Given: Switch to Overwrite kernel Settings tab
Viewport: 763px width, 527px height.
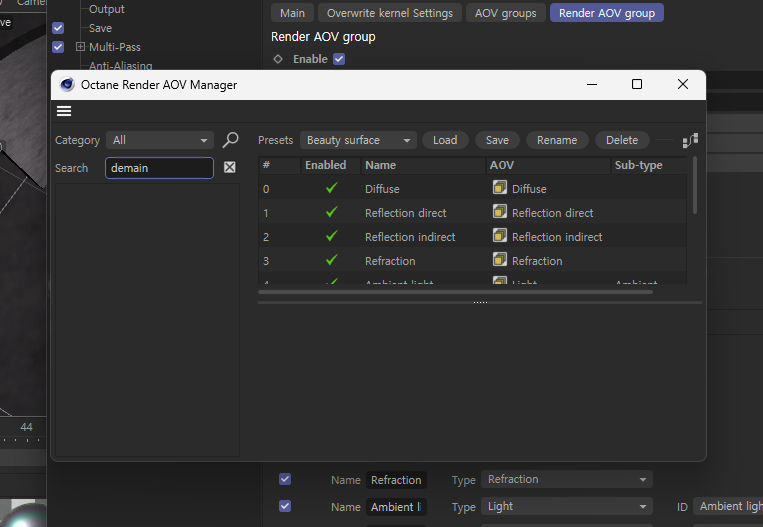Looking at the screenshot, I should [390, 13].
